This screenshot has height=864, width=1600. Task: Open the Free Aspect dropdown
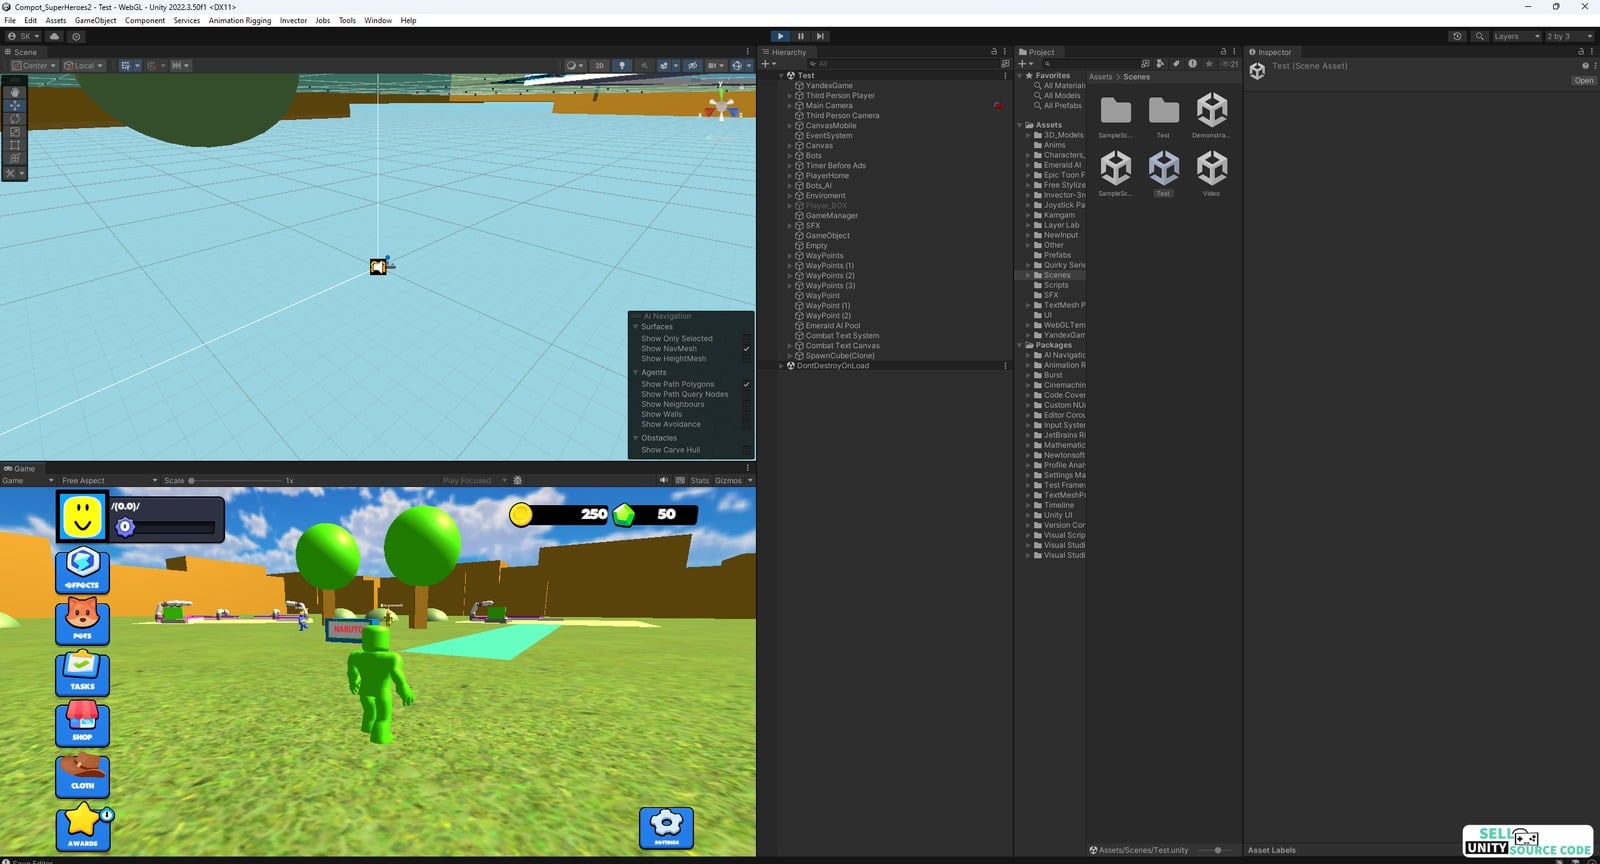tap(108, 481)
